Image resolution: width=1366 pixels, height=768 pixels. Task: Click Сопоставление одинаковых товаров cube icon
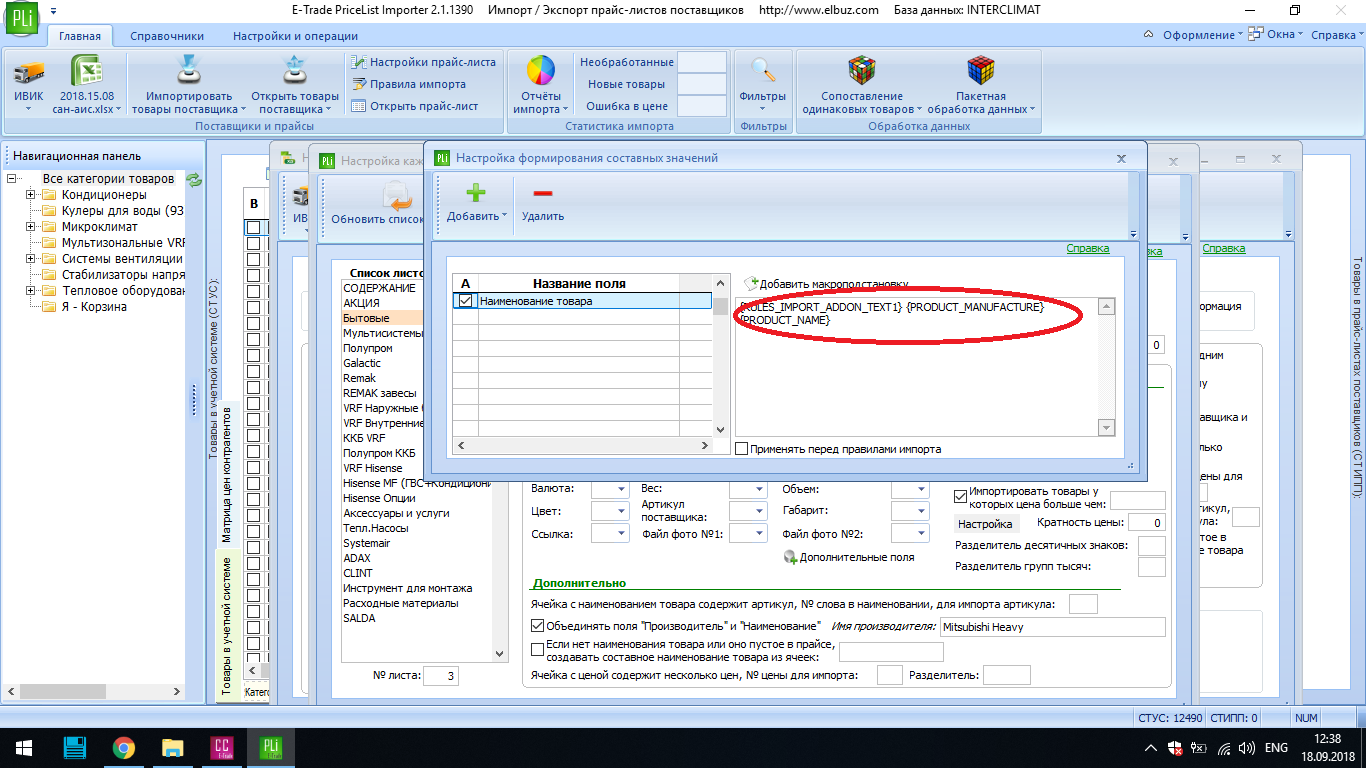pyautogui.click(x=861, y=71)
